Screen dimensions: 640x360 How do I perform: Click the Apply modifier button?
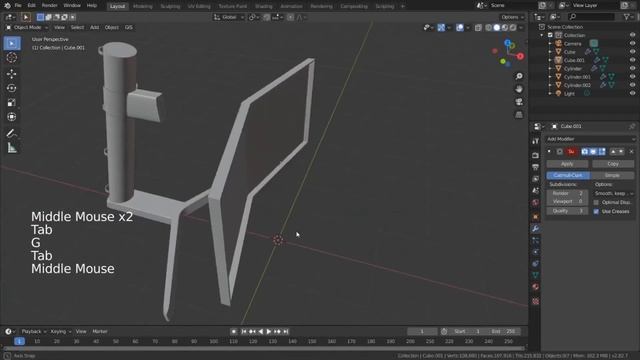point(567,164)
